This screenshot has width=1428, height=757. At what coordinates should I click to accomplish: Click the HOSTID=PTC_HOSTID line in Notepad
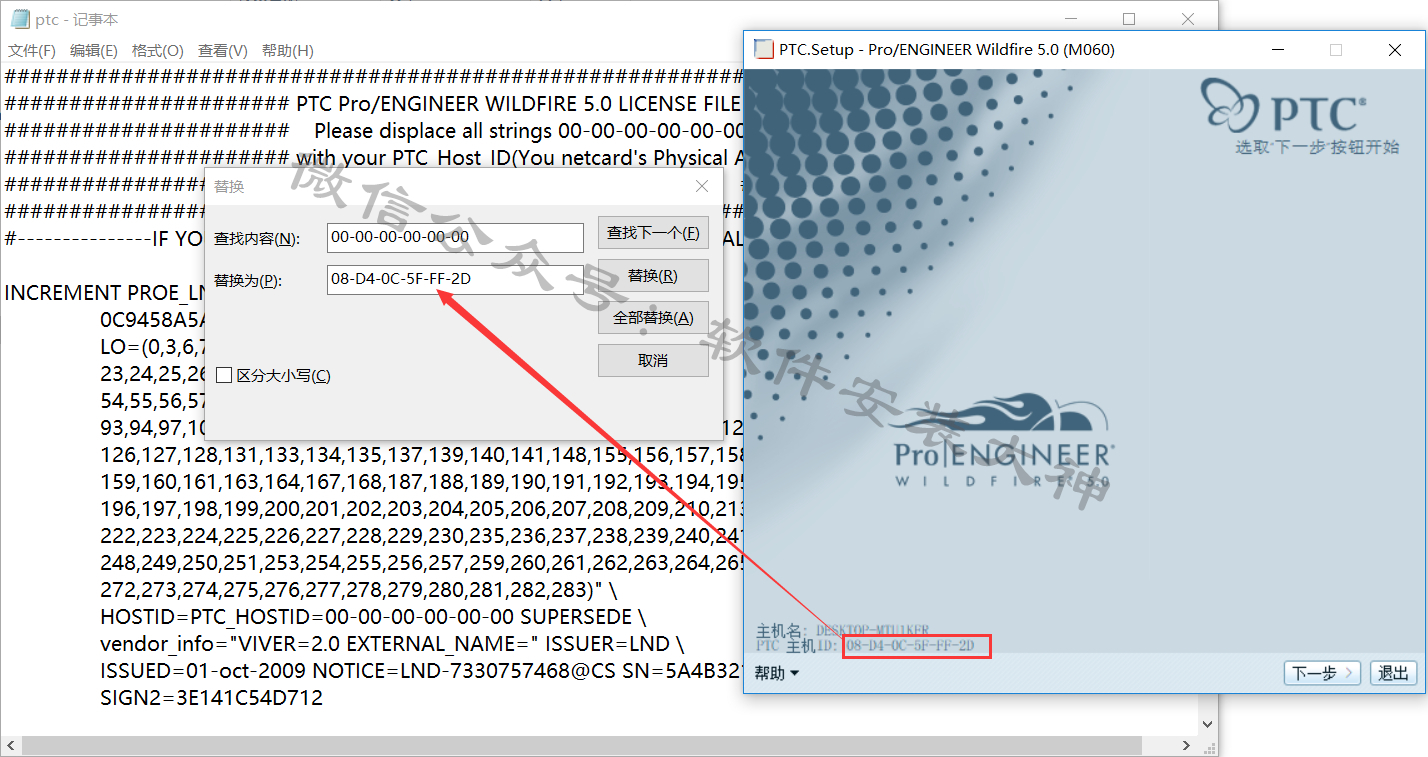373,617
